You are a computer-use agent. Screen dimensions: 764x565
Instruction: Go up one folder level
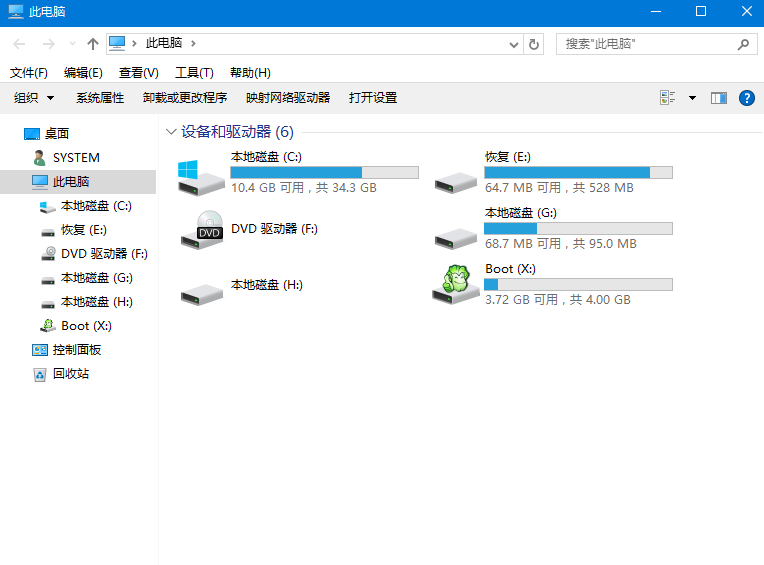click(93, 44)
